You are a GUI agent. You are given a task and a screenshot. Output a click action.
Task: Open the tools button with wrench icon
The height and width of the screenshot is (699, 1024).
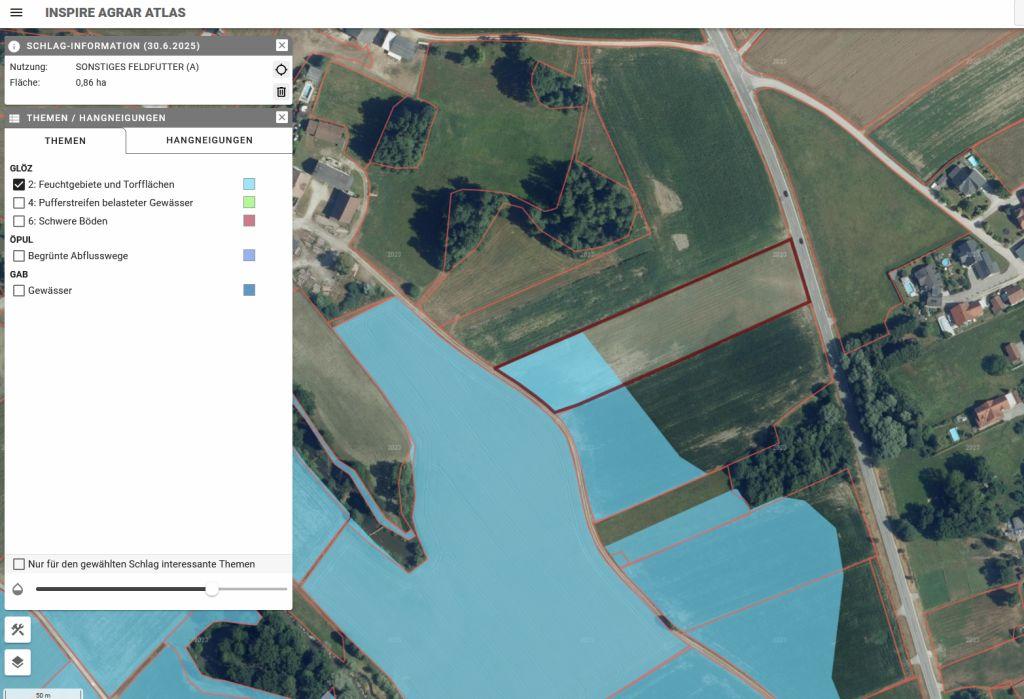pos(18,630)
